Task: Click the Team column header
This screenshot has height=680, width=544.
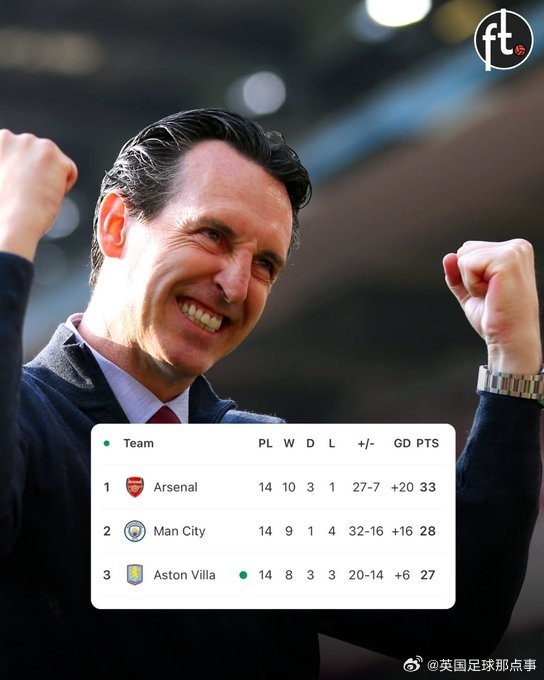Action: pos(138,443)
